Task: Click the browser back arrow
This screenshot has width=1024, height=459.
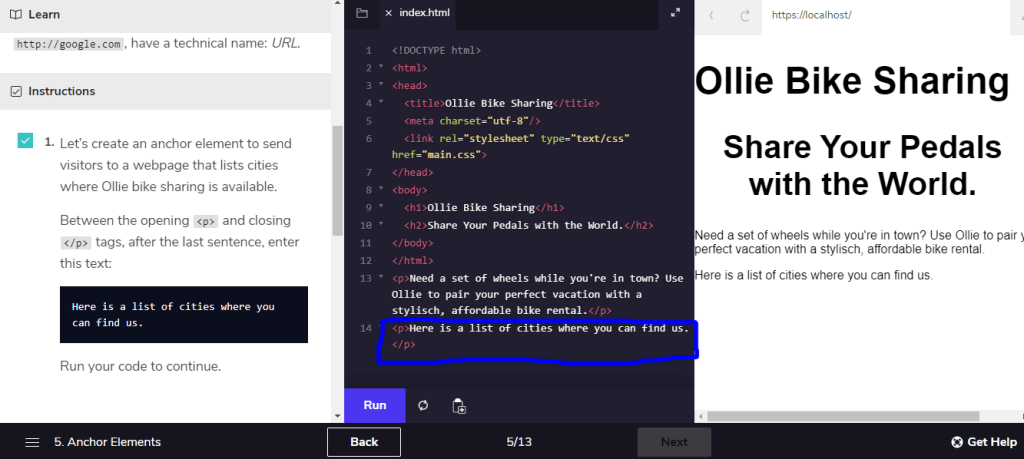Action: [x=712, y=15]
